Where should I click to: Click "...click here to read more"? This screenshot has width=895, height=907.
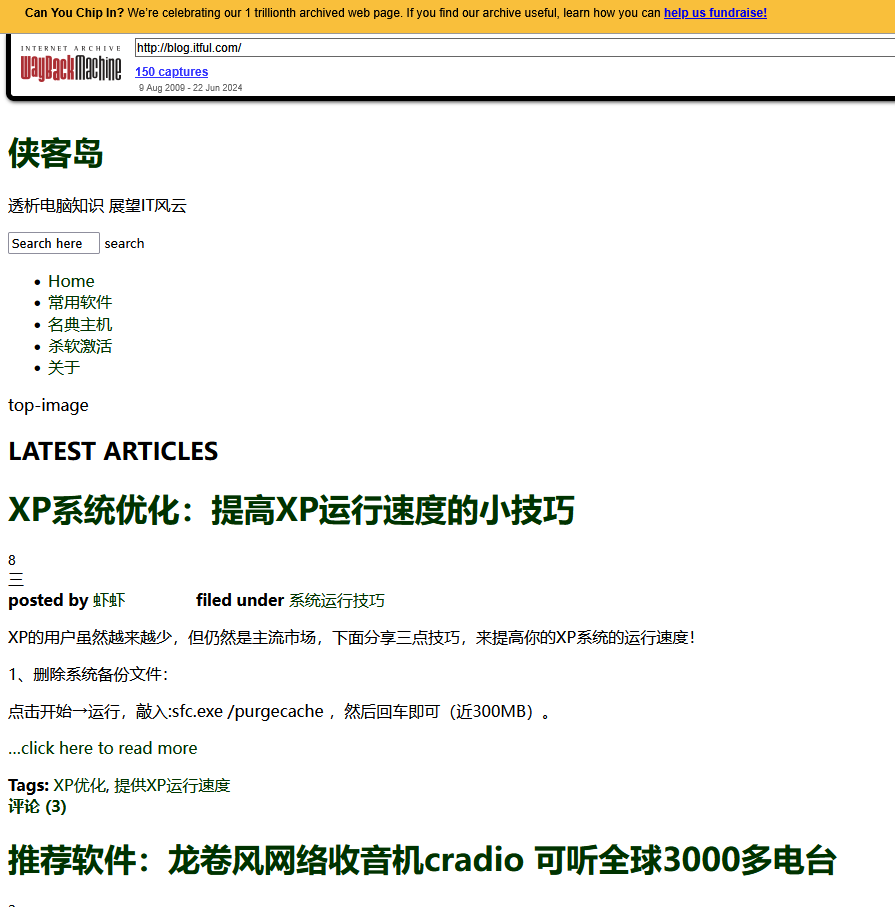pos(103,748)
